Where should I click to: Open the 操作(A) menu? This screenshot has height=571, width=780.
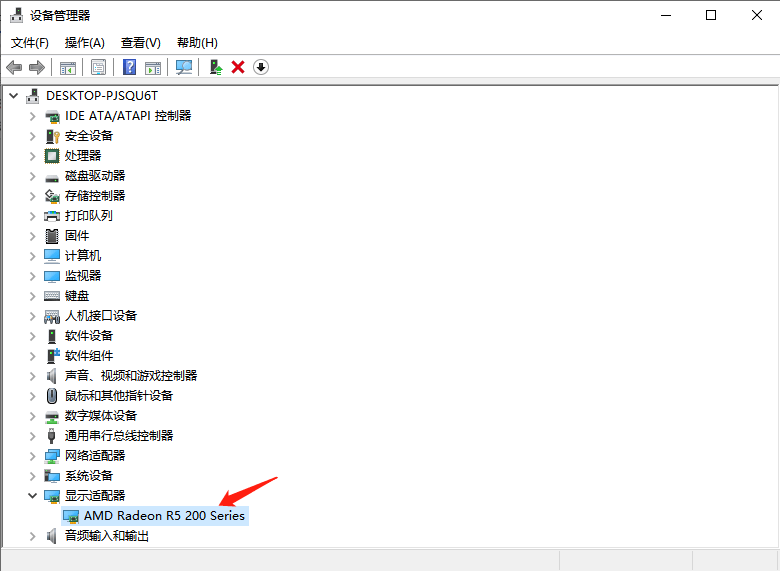tap(84, 42)
